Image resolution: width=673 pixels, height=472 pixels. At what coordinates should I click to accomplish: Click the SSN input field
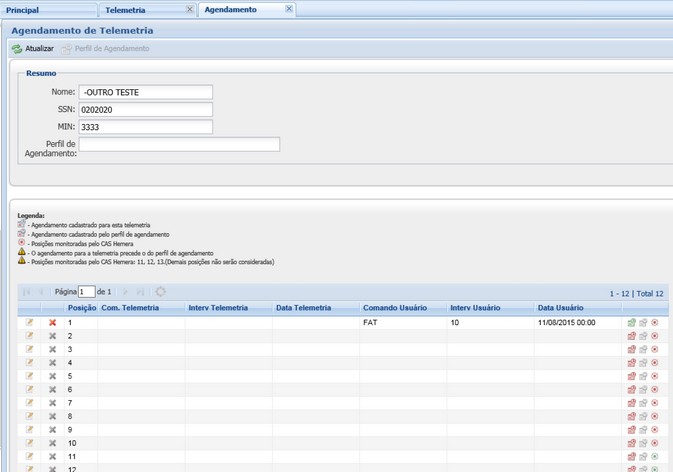coord(146,110)
